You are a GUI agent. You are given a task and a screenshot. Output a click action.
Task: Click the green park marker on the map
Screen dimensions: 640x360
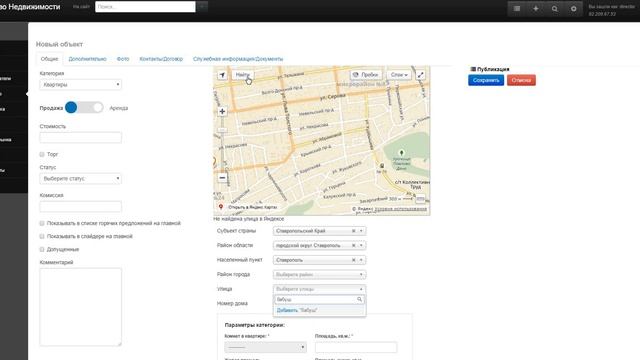(x=401, y=153)
